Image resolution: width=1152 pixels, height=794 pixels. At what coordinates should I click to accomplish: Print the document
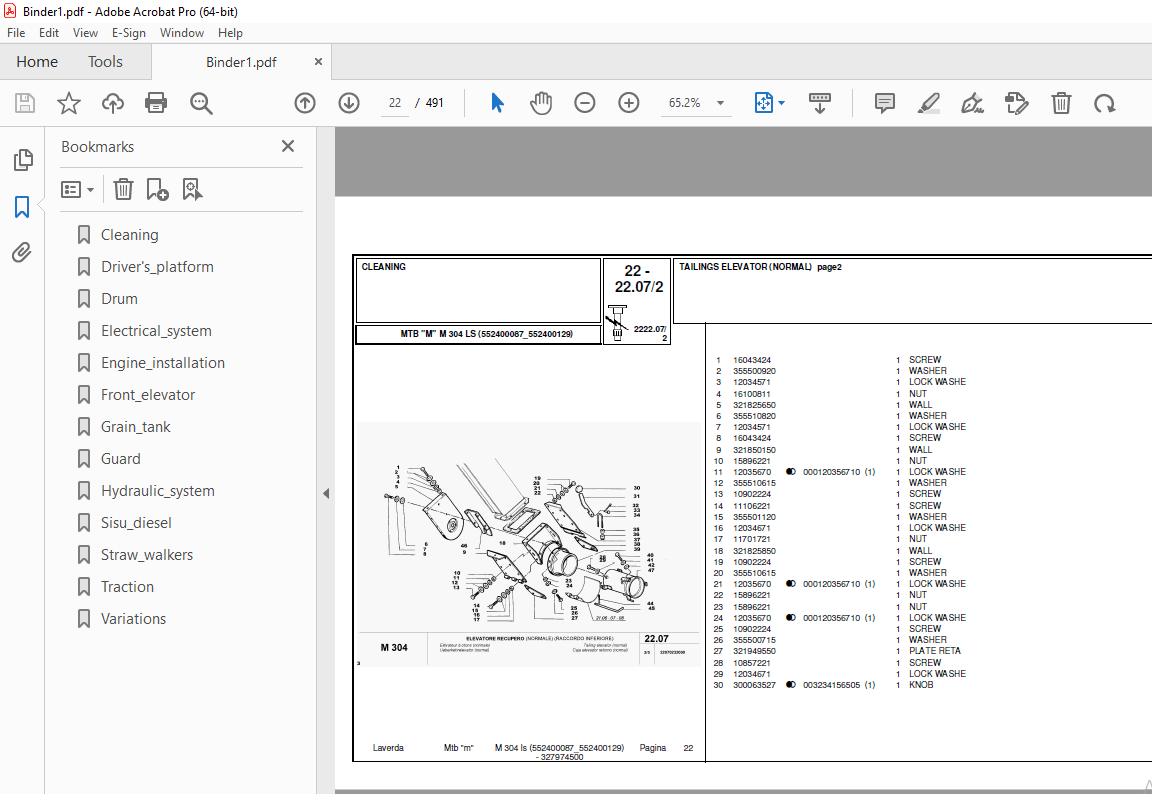coord(156,103)
